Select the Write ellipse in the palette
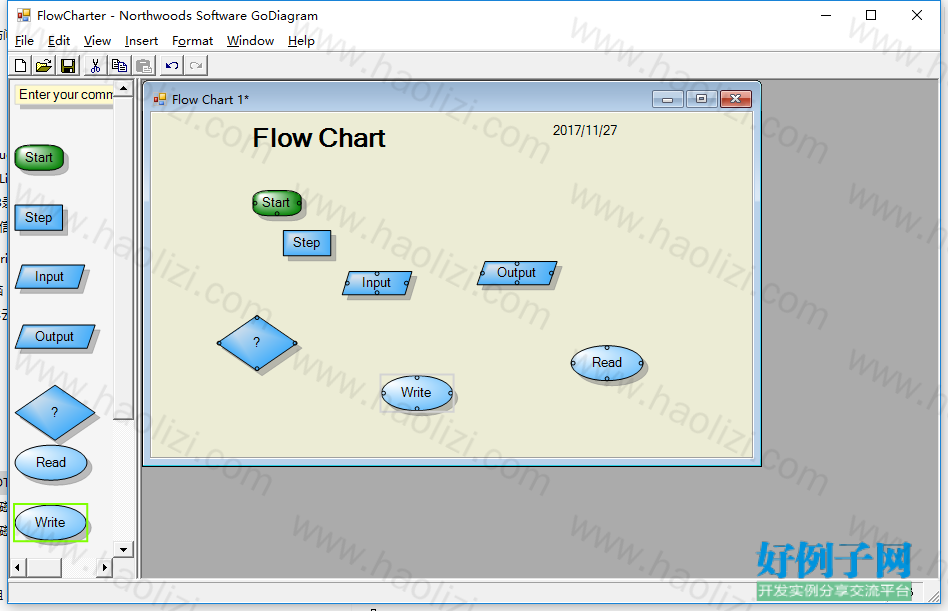Image resolution: width=948 pixels, height=611 pixels. (50, 523)
